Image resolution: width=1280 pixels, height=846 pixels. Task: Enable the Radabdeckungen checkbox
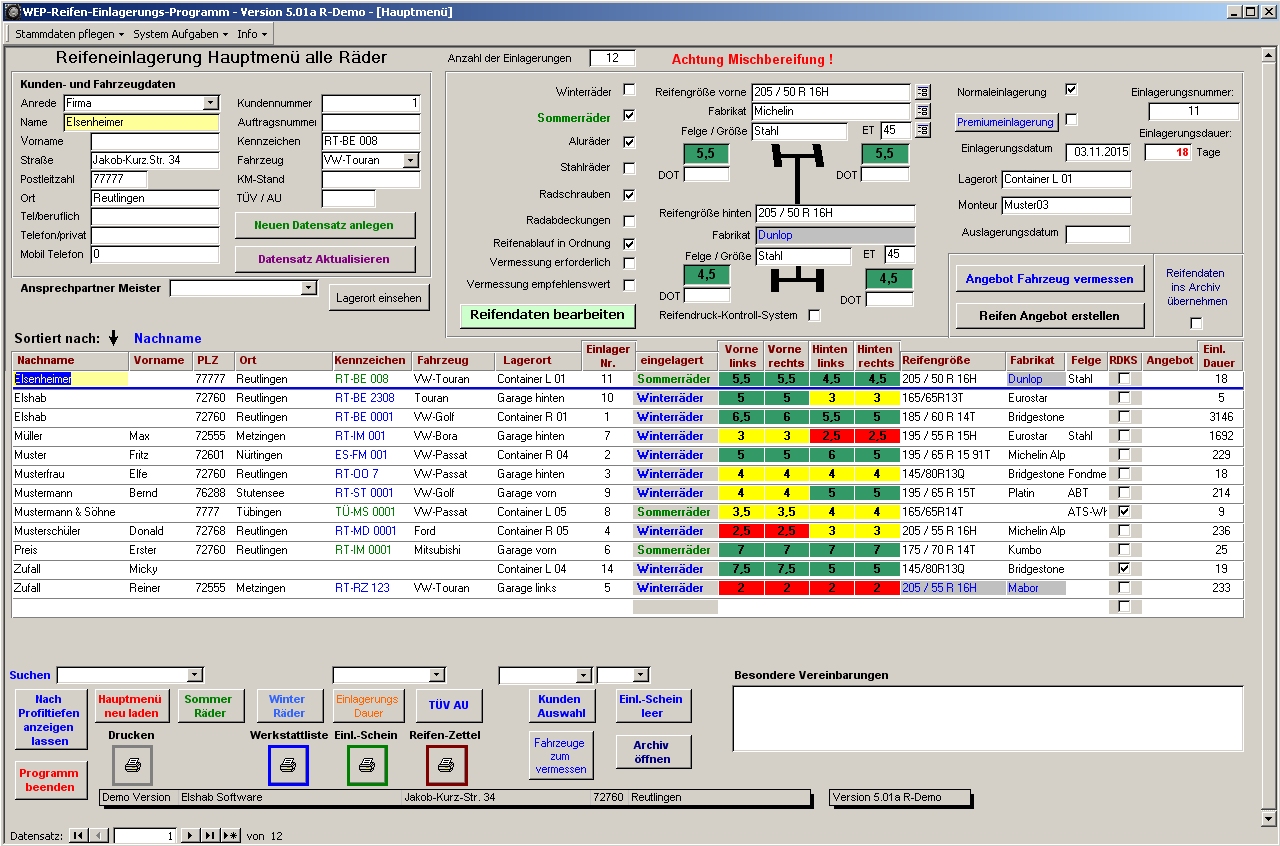[629, 221]
